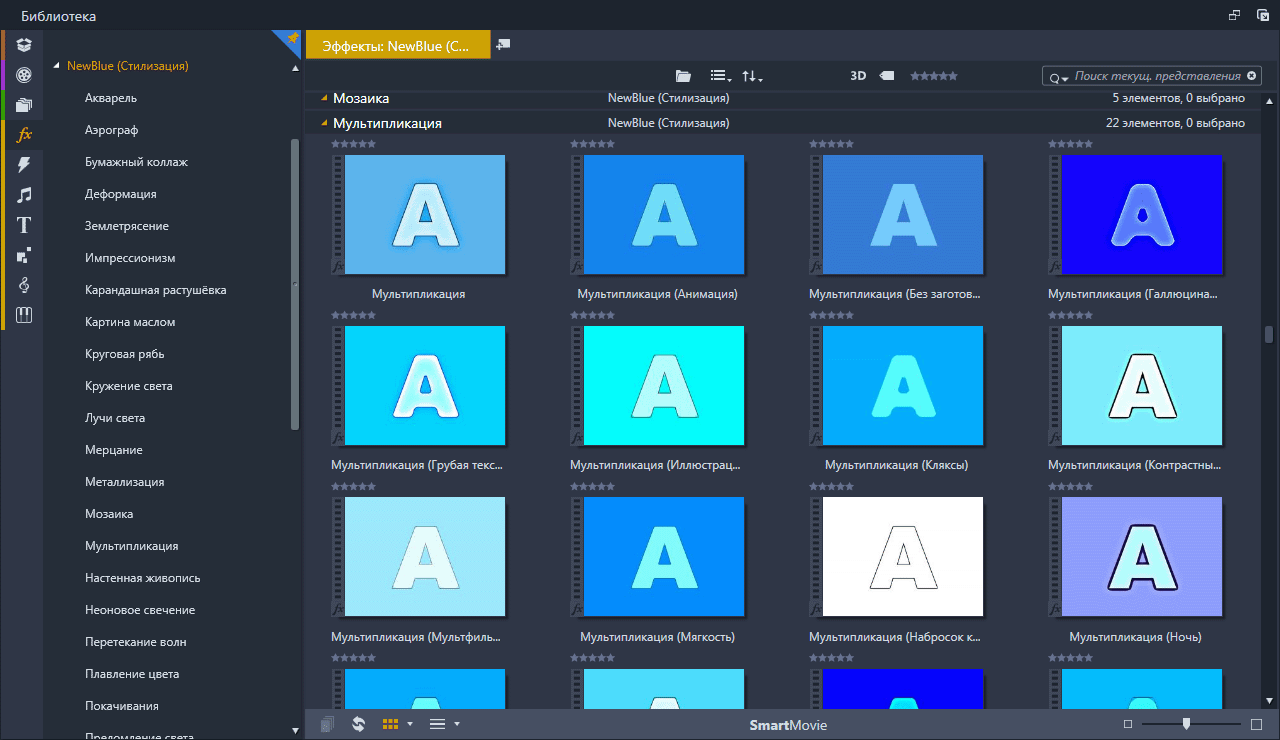
Task: Filter by five-star rating in toolbar
Action: 933,76
